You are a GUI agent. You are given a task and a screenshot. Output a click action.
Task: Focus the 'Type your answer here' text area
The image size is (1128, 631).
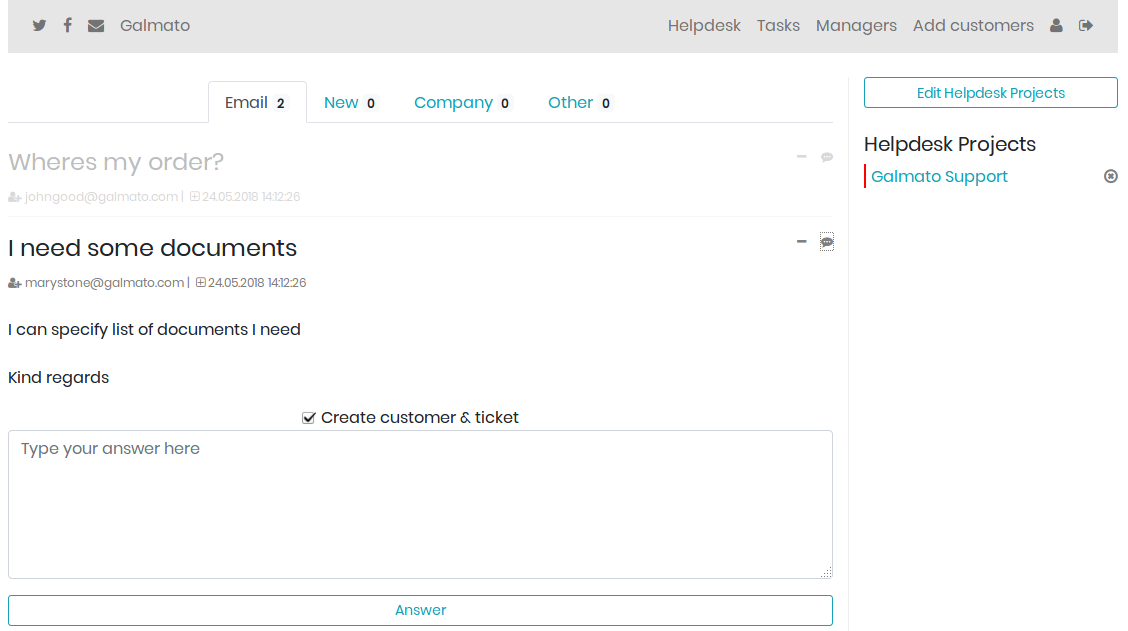click(x=420, y=504)
